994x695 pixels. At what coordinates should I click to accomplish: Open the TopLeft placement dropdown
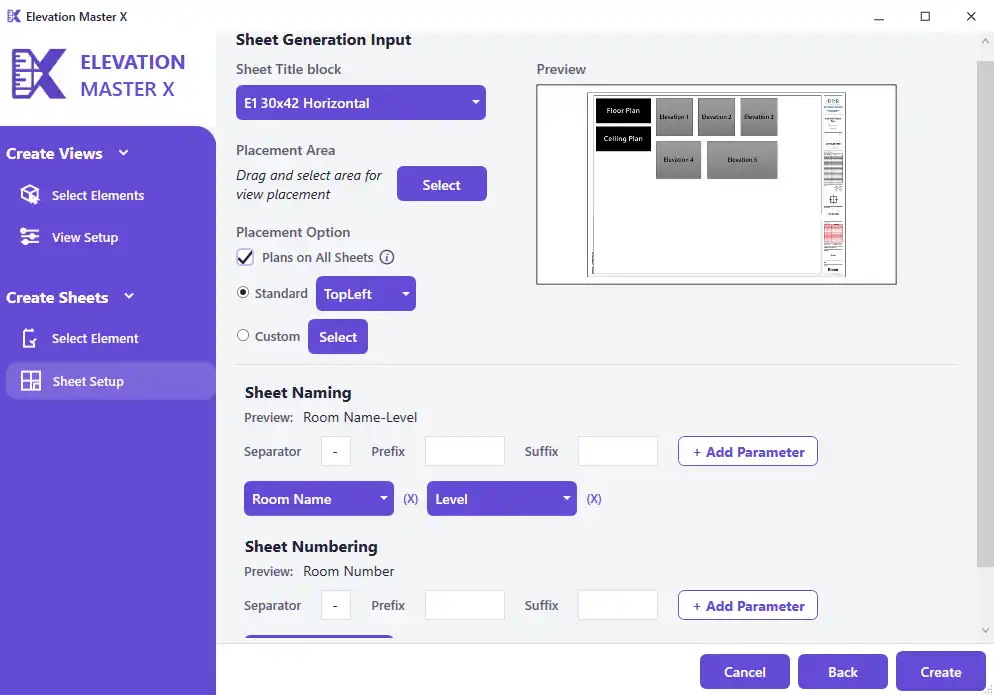coord(366,294)
